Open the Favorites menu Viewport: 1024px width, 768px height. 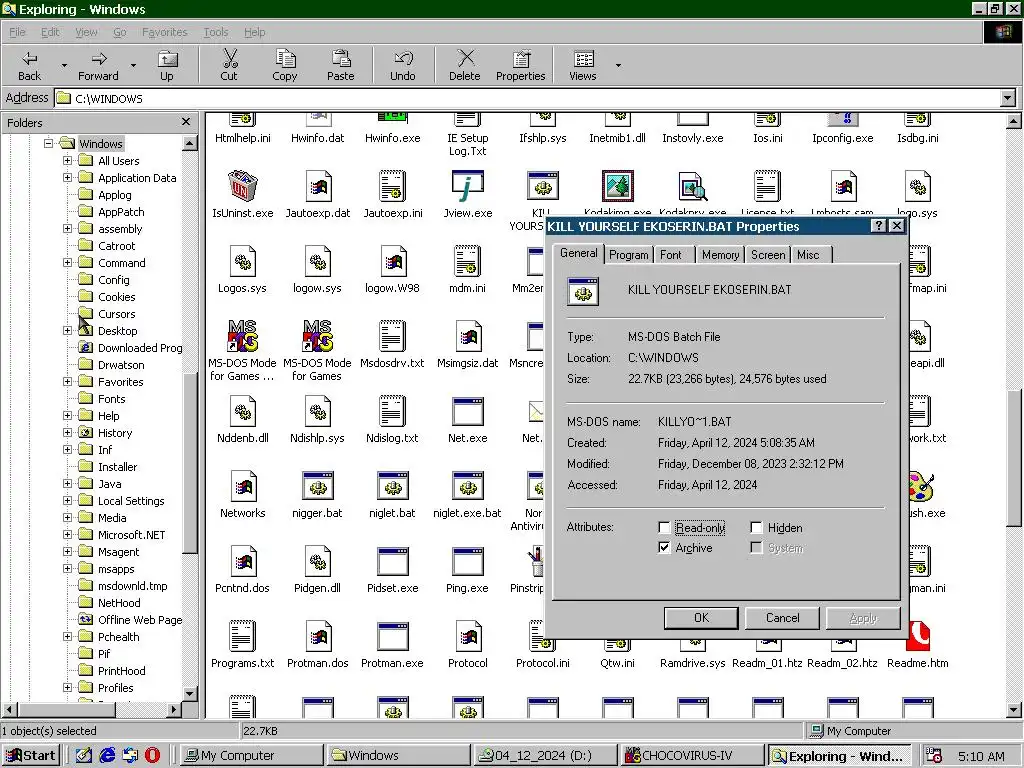coord(165,32)
